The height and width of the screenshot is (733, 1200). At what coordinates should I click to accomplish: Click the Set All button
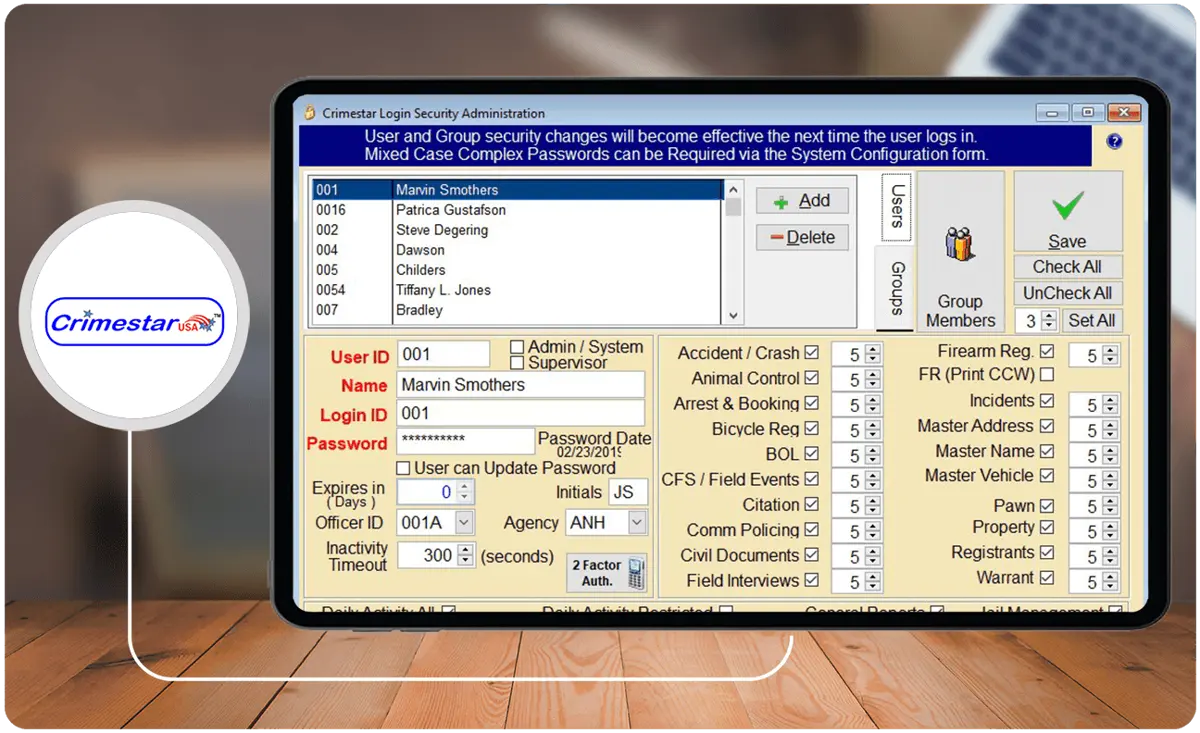click(x=1091, y=321)
